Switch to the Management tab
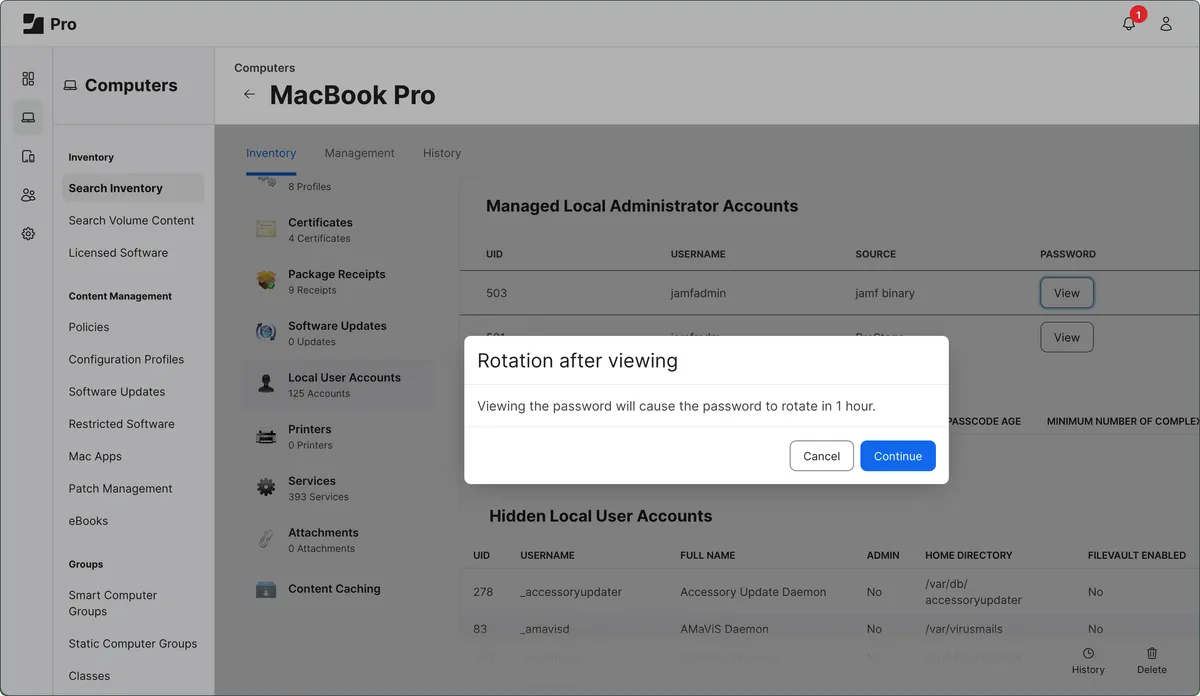The image size is (1200, 696). click(359, 152)
